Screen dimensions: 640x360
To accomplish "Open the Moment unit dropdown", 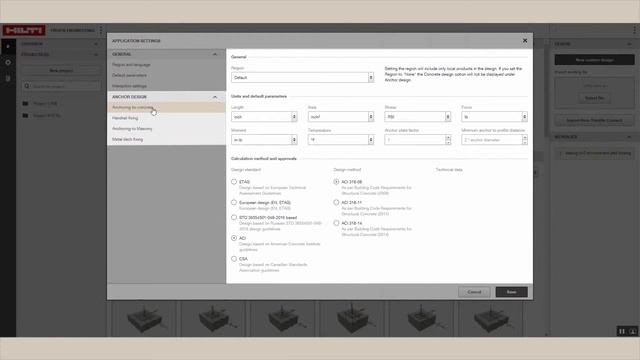I will click(264, 140).
